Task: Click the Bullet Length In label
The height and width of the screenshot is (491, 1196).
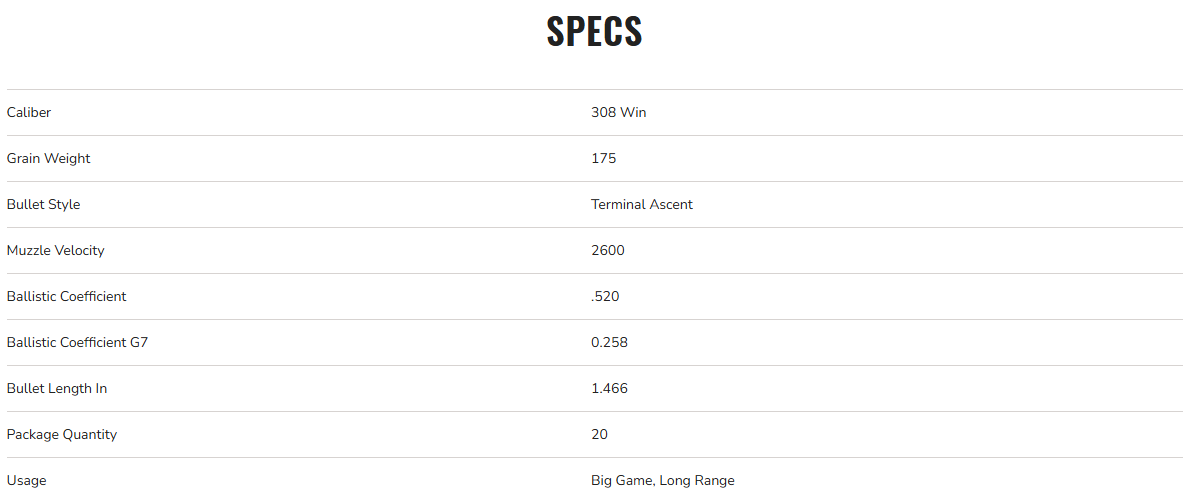Action: pos(56,388)
